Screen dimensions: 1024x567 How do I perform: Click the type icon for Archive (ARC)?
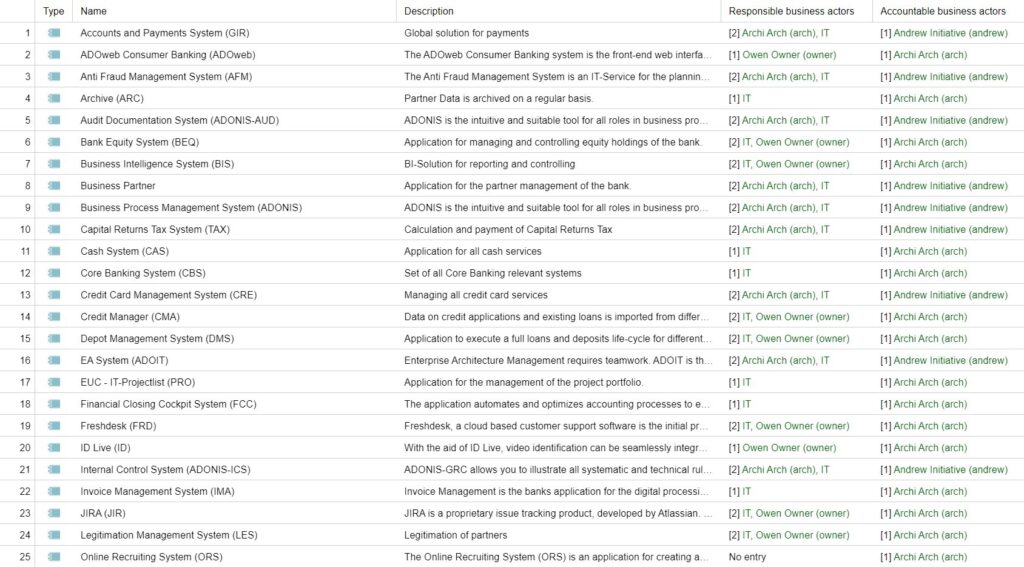[x=54, y=99]
